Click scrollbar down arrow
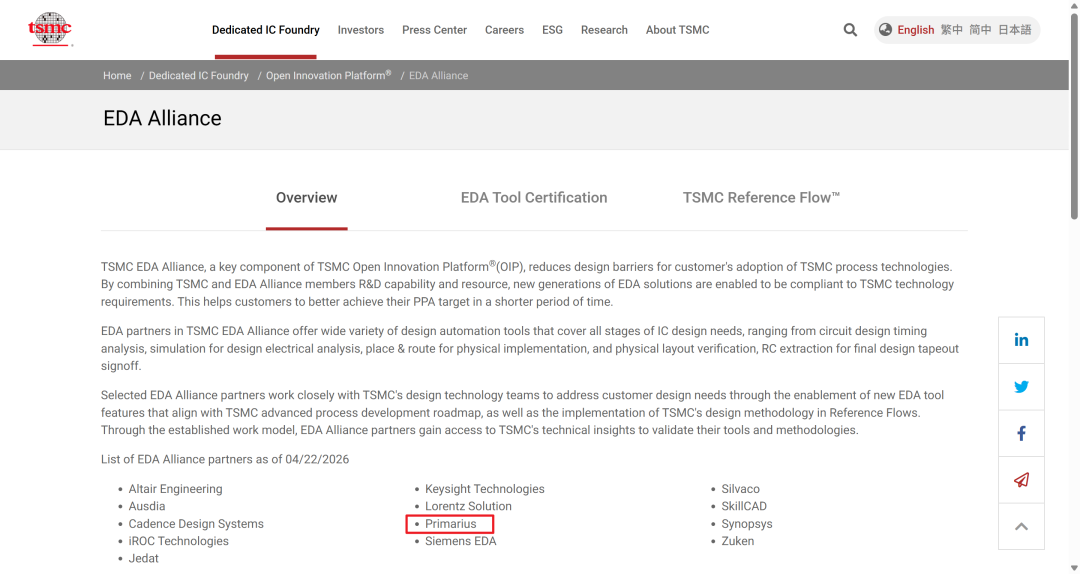 (x=1074, y=568)
